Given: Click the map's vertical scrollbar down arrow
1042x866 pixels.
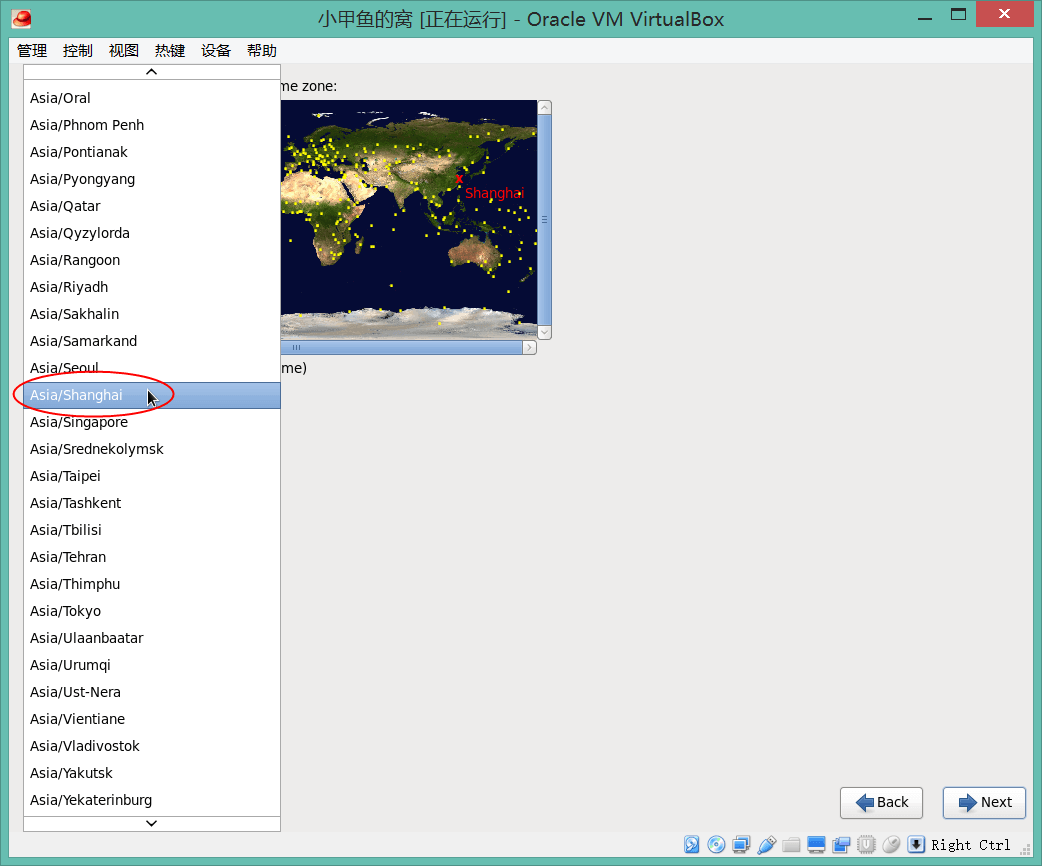Looking at the screenshot, I should click(544, 332).
